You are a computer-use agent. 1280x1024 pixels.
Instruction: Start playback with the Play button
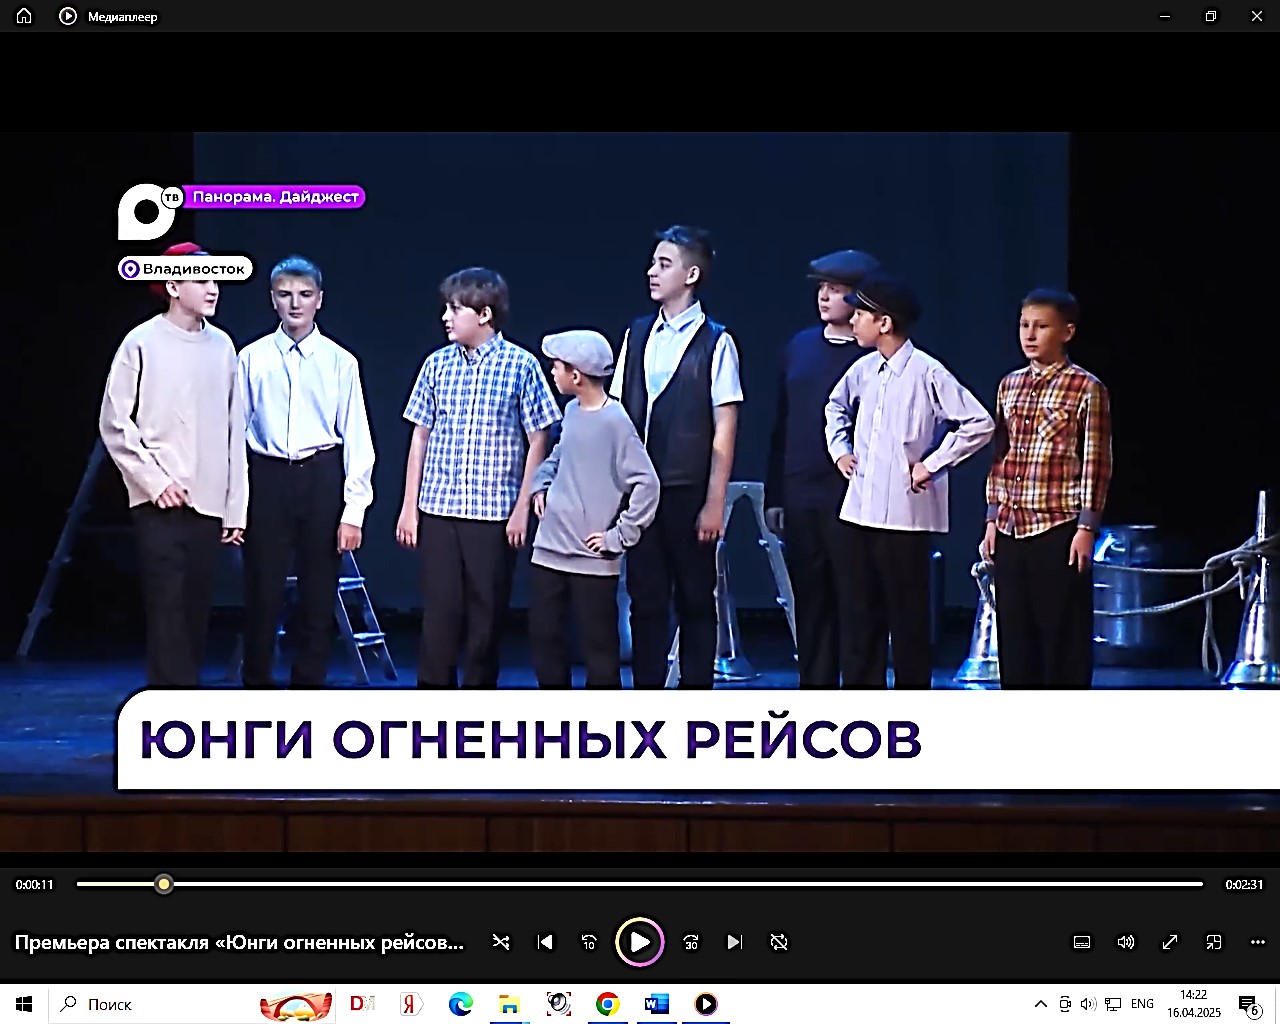(639, 942)
